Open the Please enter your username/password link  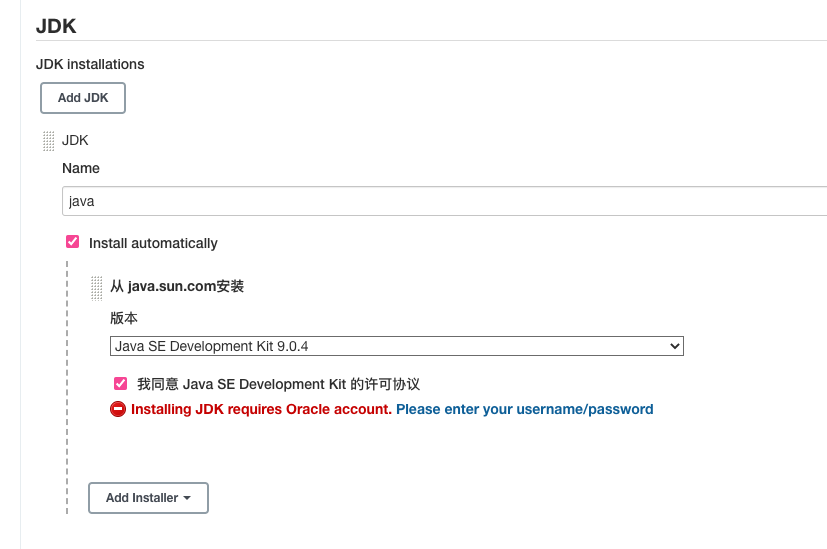tap(524, 409)
